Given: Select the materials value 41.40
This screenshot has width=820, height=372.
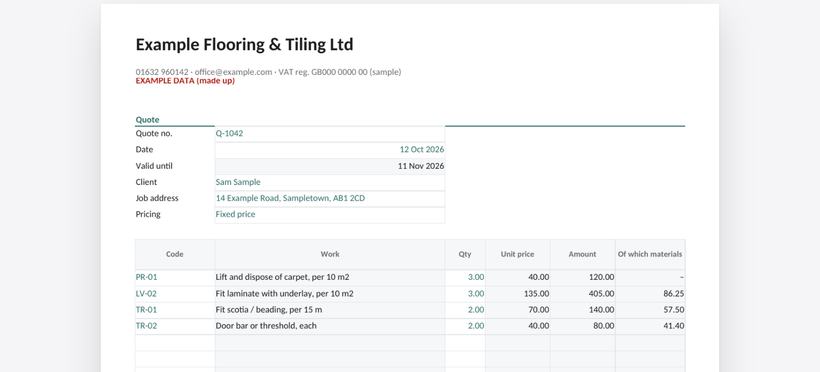Looking at the screenshot, I should pos(650,326).
